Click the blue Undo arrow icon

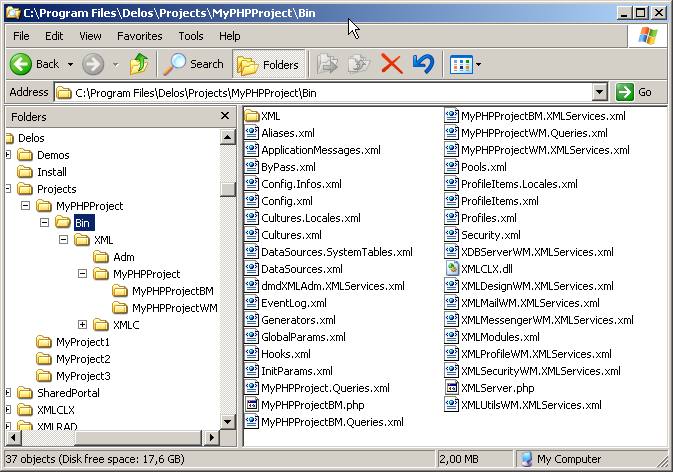(422, 64)
